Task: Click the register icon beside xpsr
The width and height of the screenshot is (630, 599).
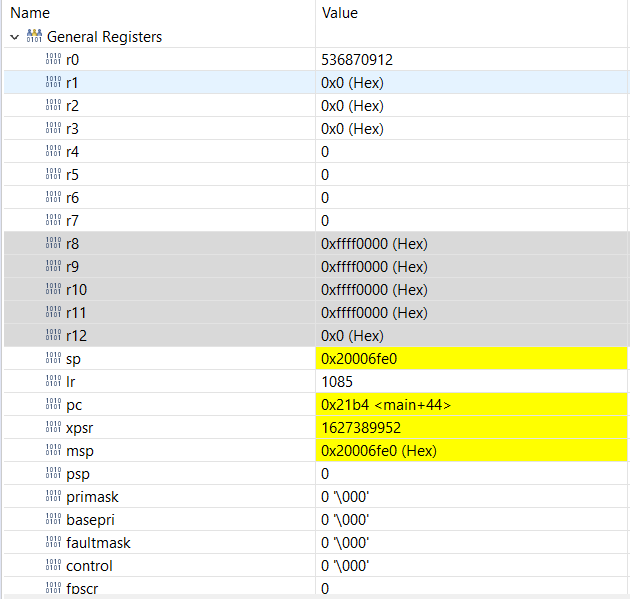Action: (53, 427)
